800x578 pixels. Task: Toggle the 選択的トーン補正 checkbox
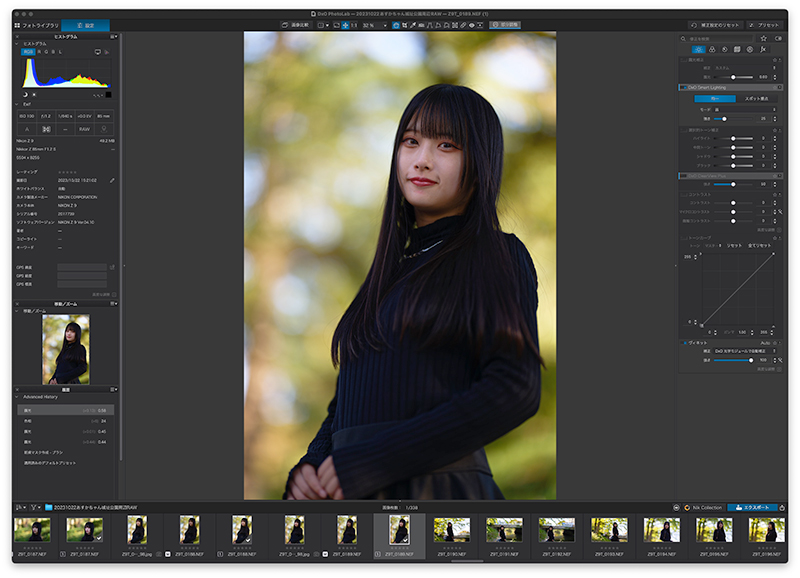[684, 130]
